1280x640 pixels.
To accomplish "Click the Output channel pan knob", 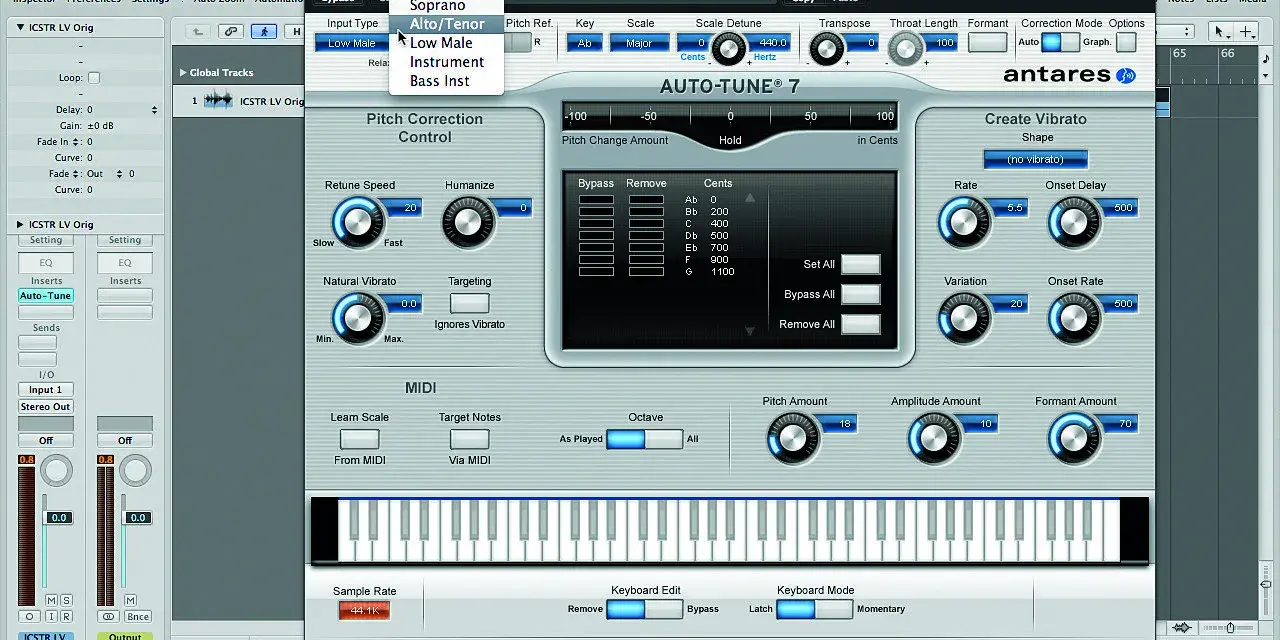I will click(136, 471).
